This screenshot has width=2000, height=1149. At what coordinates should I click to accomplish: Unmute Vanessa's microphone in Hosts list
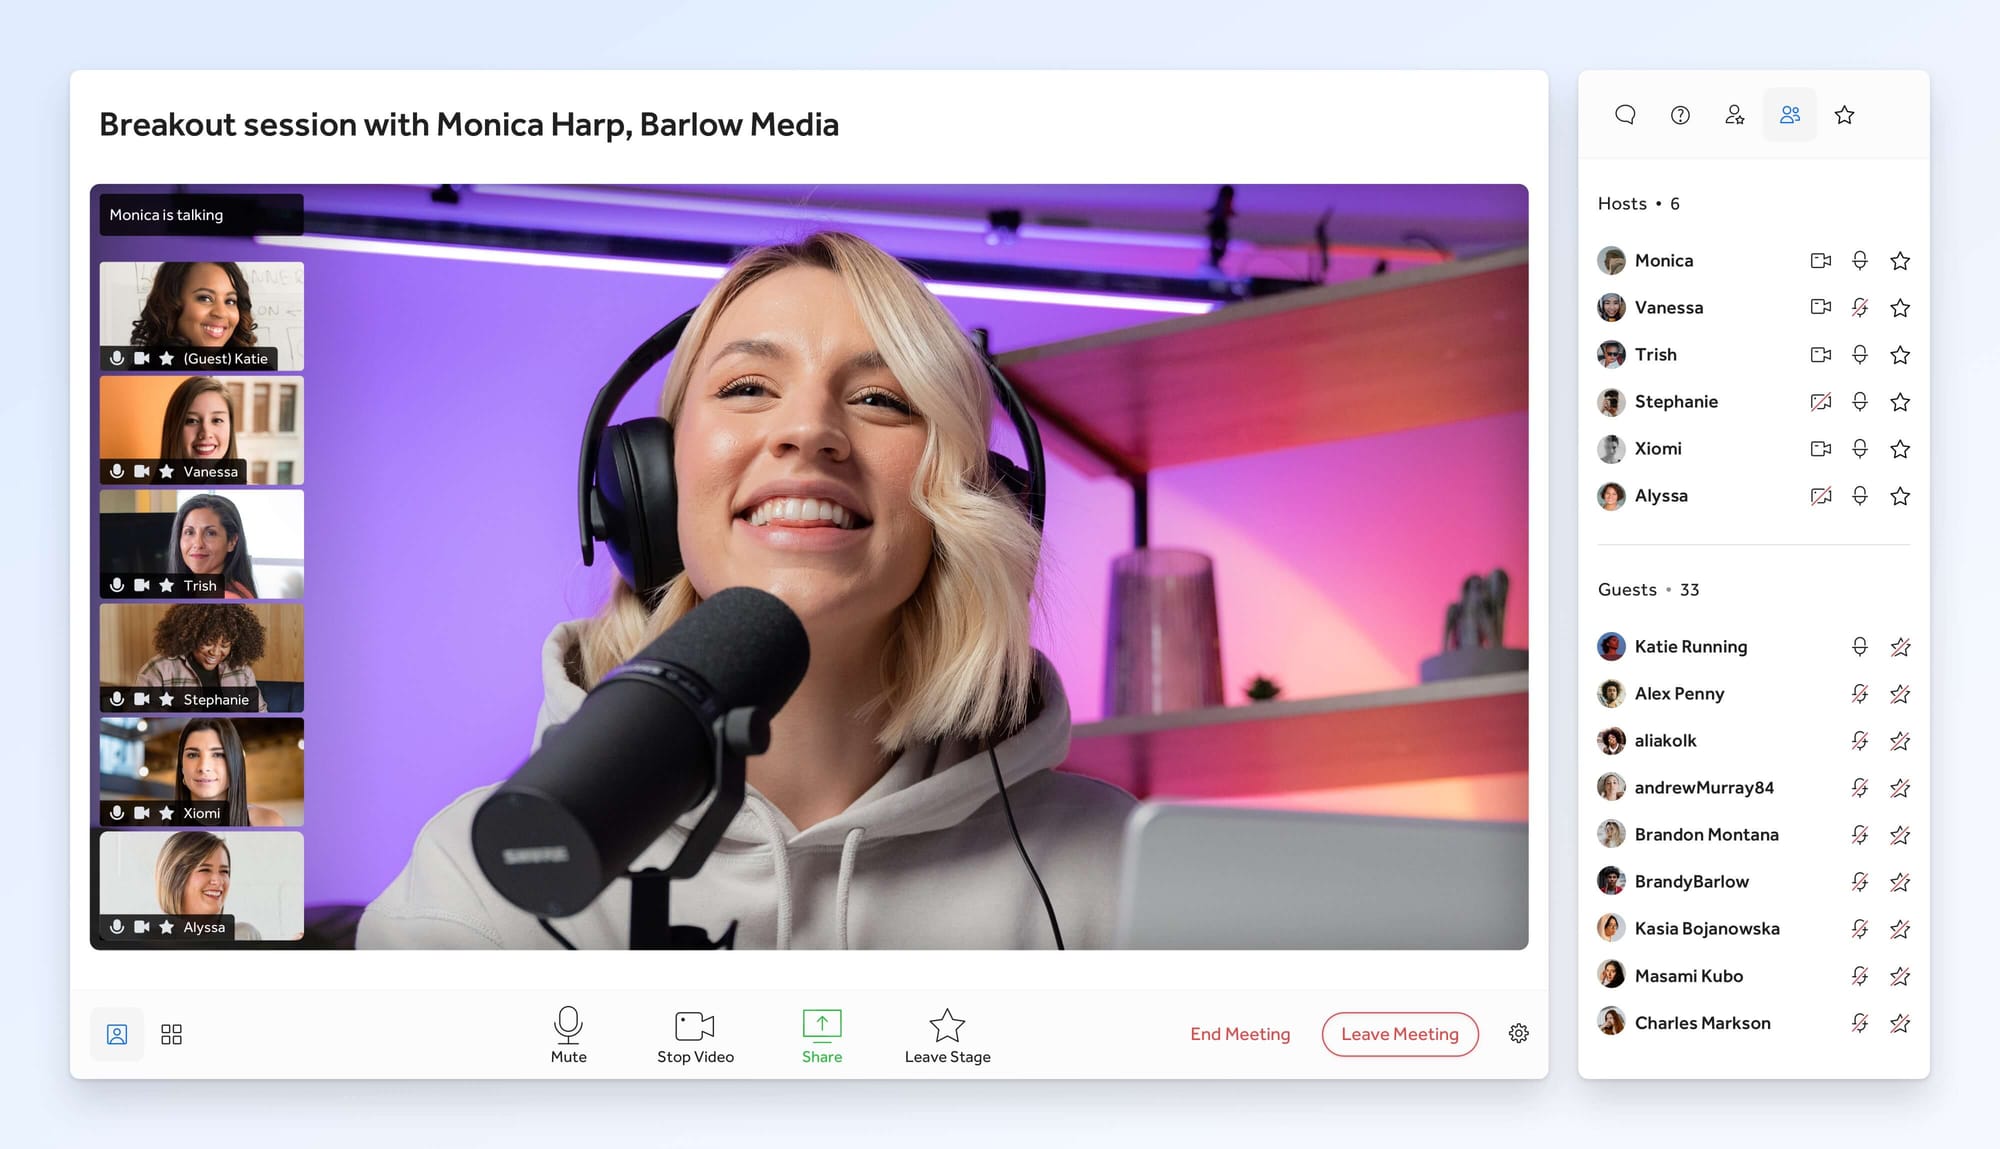pyautogui.click(x=1859, y=308)
